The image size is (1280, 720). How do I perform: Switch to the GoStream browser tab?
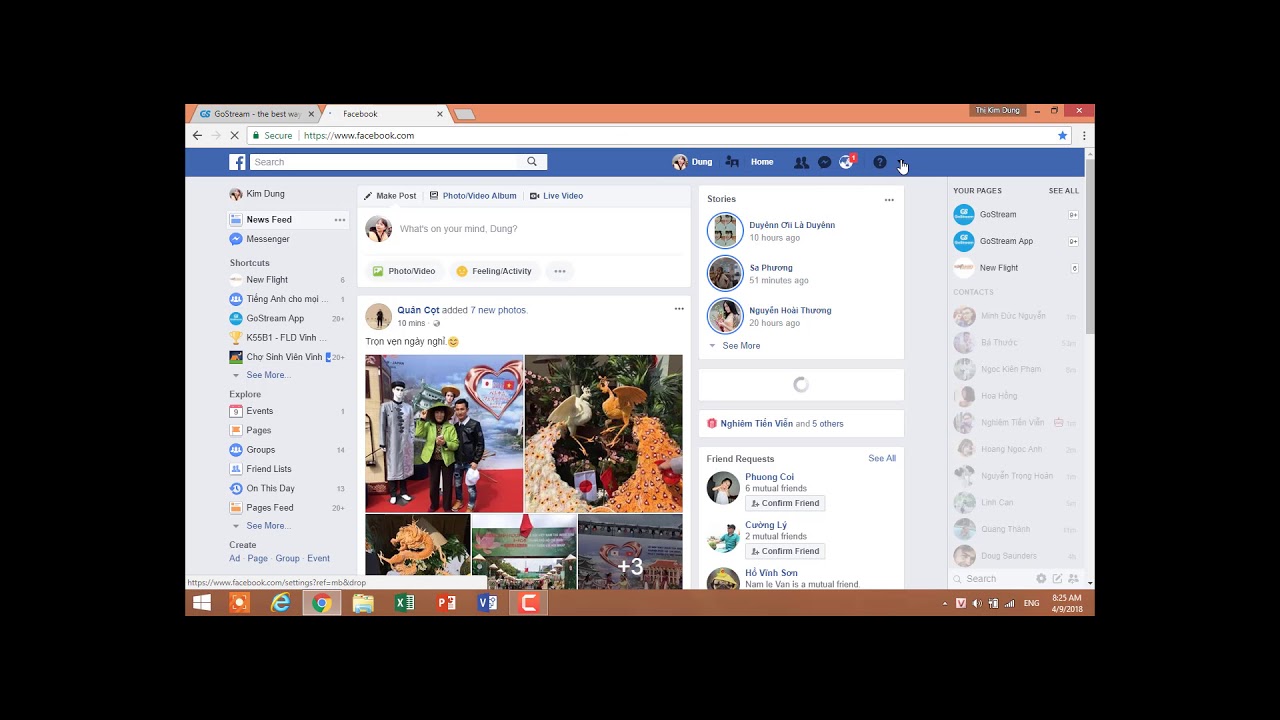pyautogui.click(x=256, y=114)
